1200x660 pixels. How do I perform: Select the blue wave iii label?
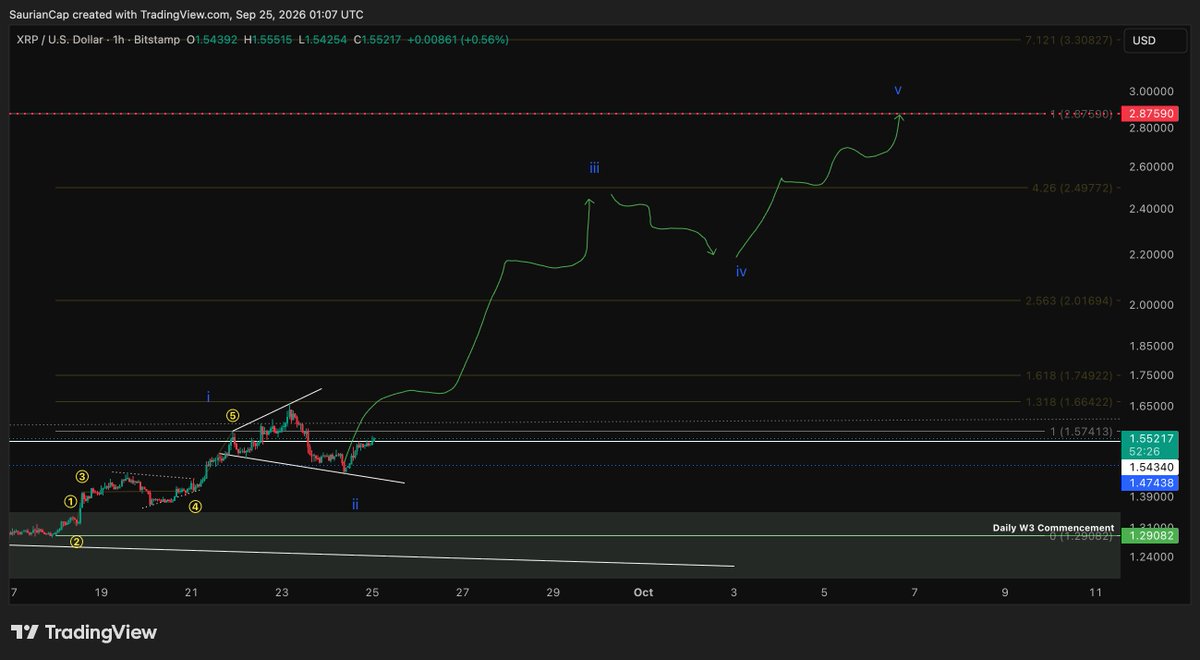(x=594, y=168)
